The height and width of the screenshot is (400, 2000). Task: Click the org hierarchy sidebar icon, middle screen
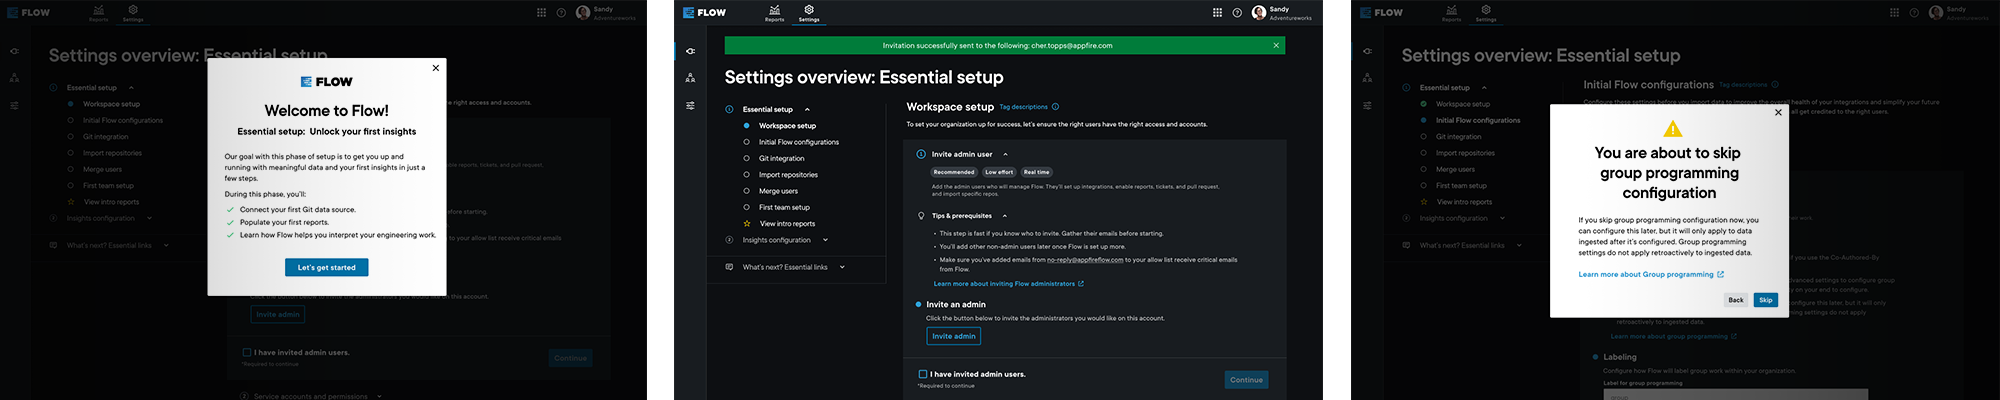click(x=690, y=78)
